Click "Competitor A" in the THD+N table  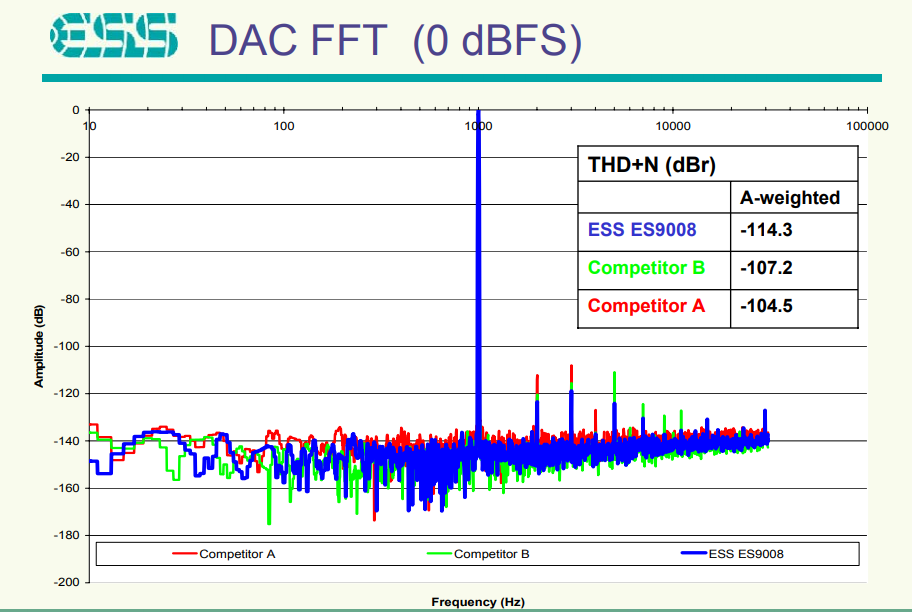point(646,305)
